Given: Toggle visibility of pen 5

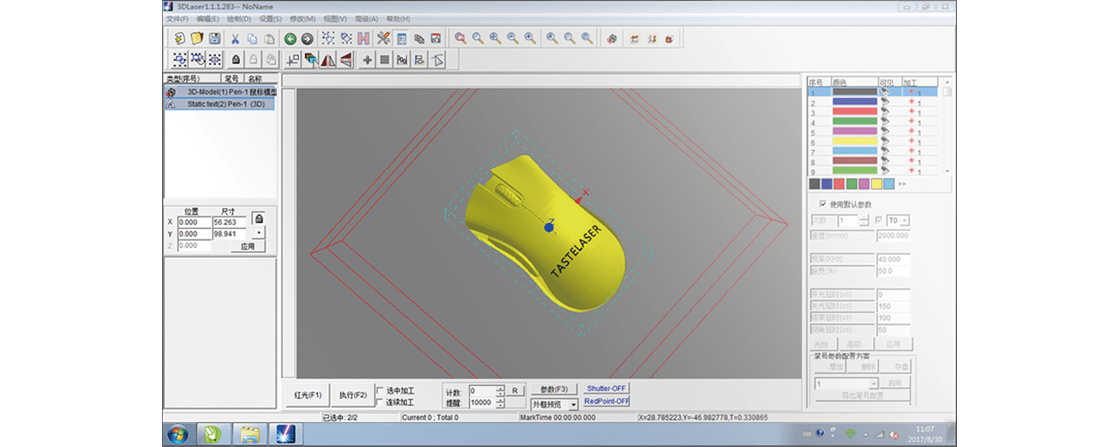Looking at the screenshot, I should click(x=886, y=132).
